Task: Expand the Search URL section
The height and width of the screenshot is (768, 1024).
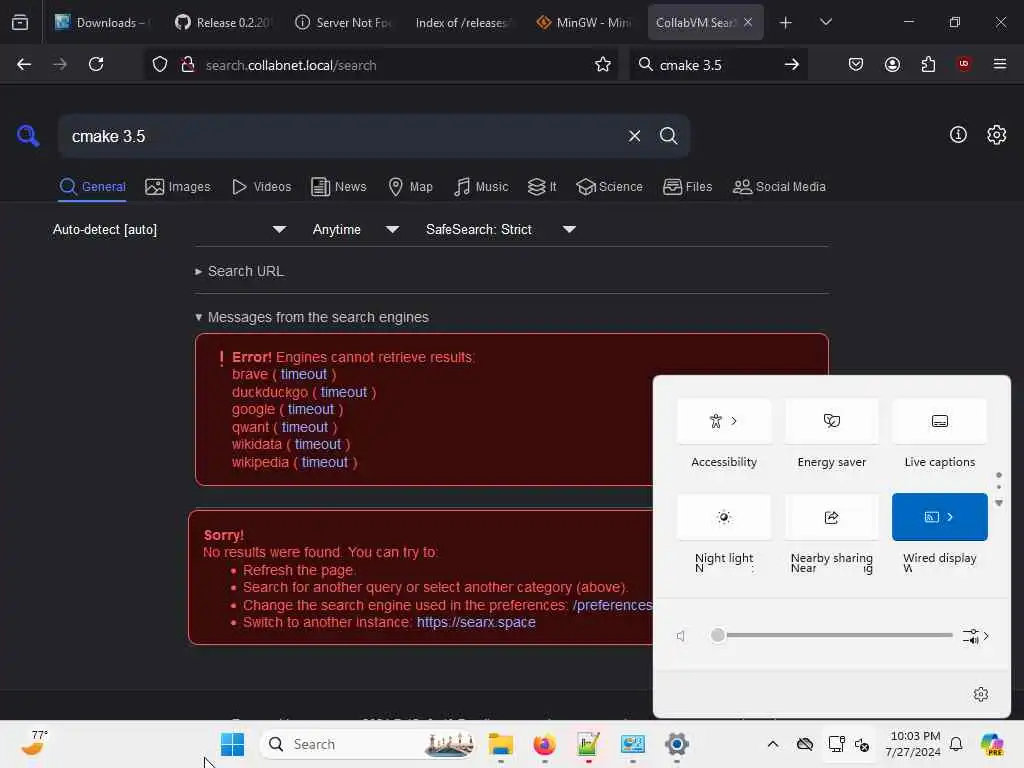Action: [240, 271]
